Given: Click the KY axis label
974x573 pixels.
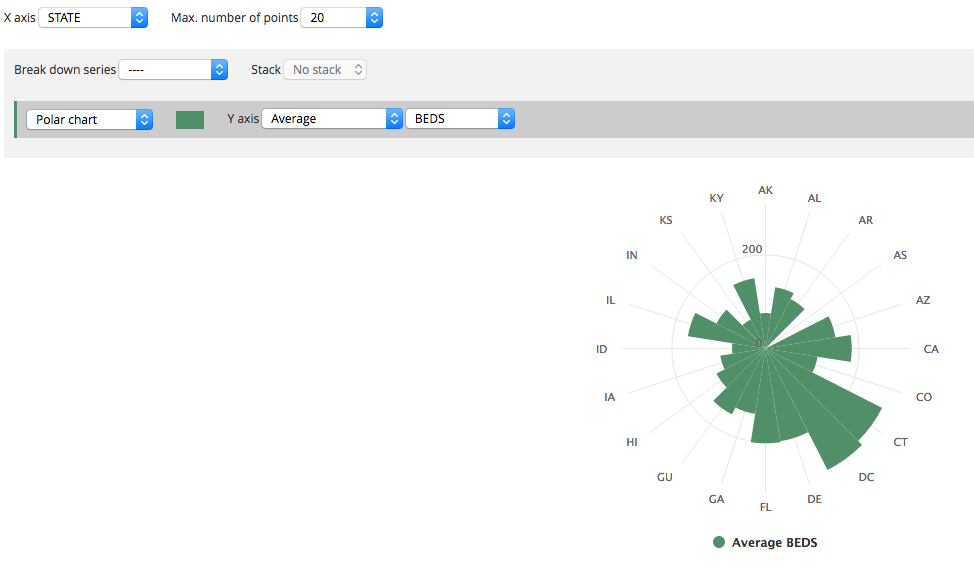Looking at the screenshot, I should [716, 198].
